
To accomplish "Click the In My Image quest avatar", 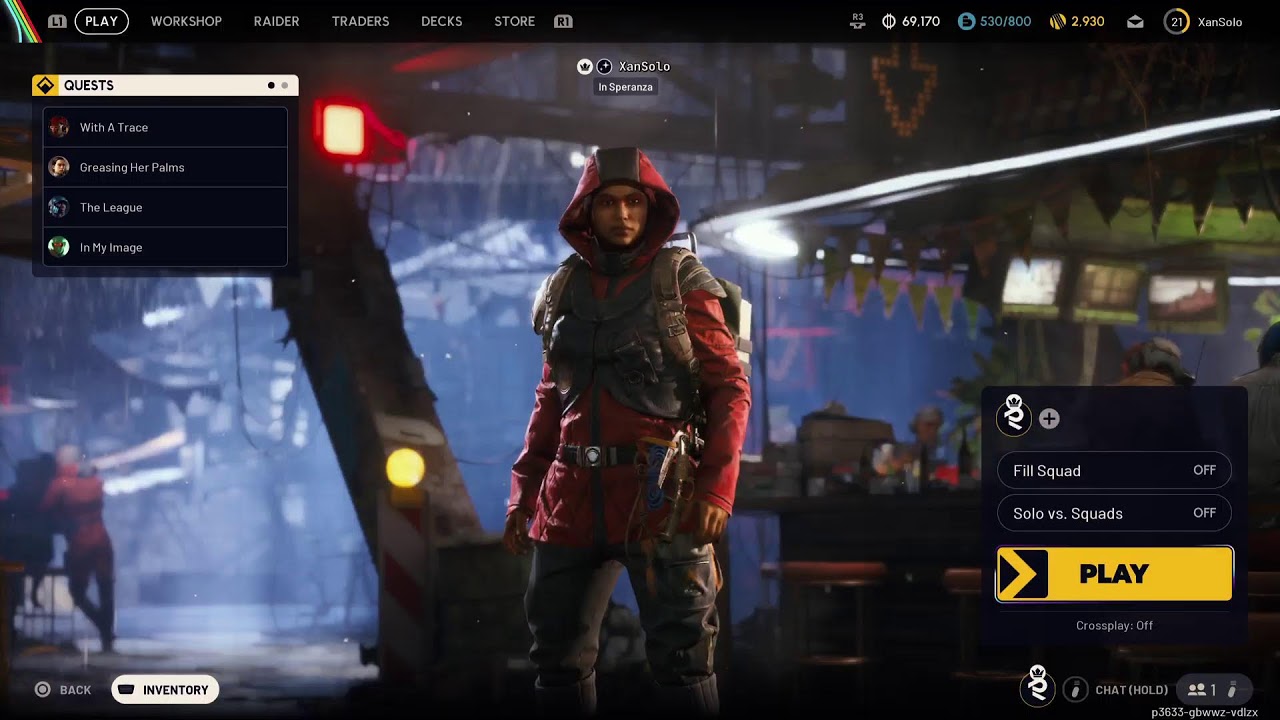I will click(59, 247).
